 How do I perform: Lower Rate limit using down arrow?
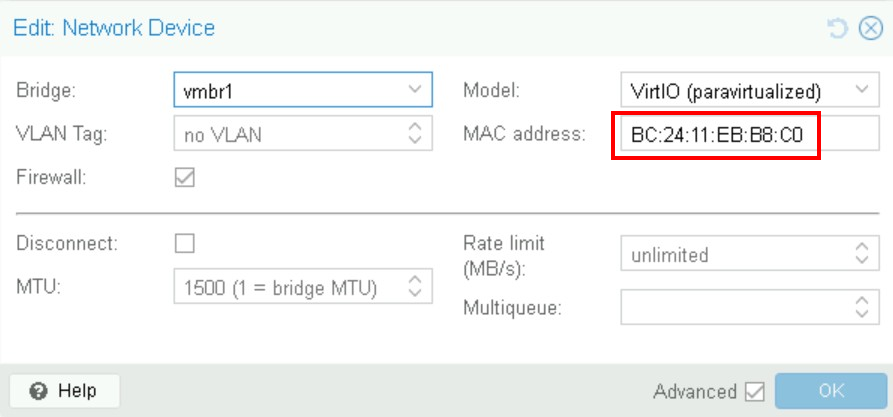pos(862,259)
